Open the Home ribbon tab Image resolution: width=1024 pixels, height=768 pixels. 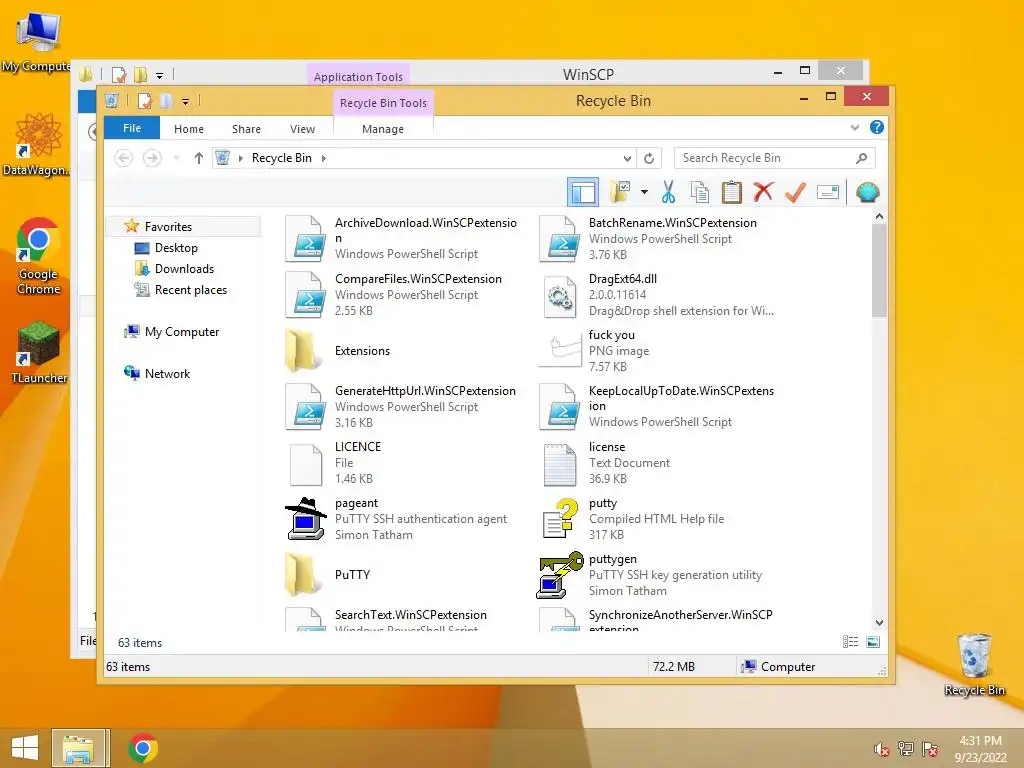pos(189,129)
